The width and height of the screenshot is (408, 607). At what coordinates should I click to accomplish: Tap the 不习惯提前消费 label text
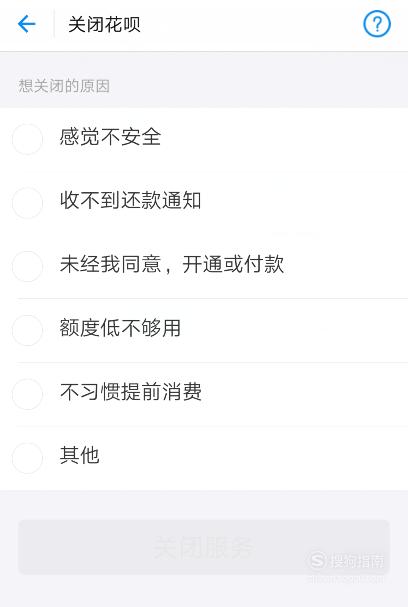pos(131,392)
